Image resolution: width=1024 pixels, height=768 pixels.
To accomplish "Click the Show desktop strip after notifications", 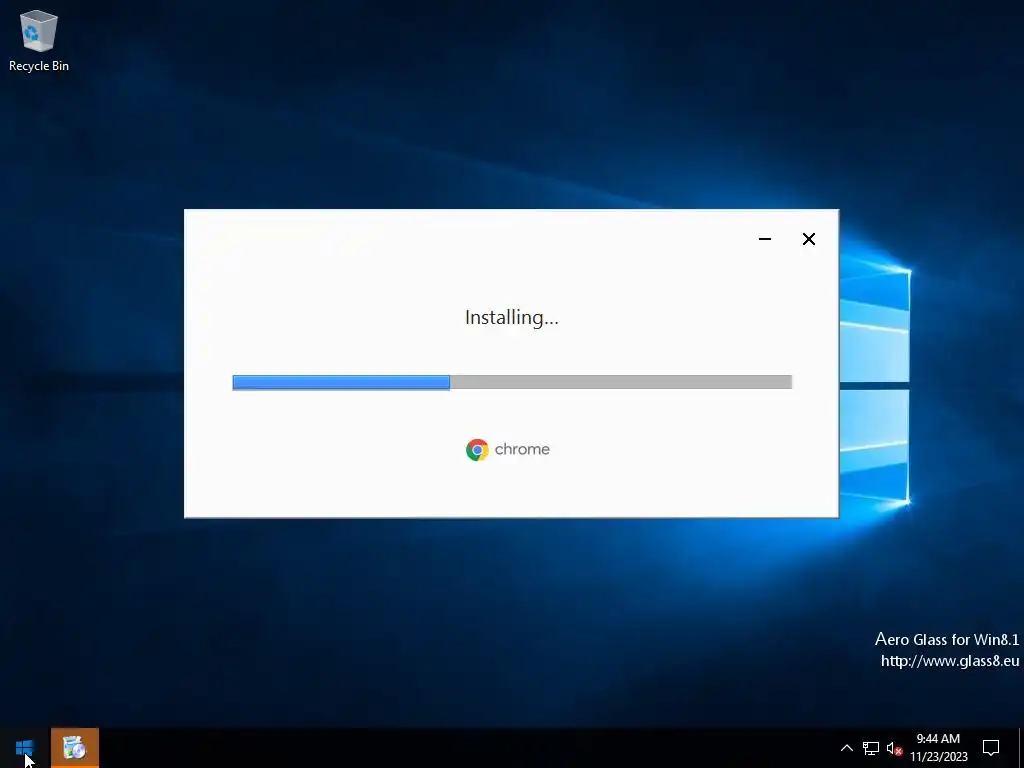I will coord(1021,748).
